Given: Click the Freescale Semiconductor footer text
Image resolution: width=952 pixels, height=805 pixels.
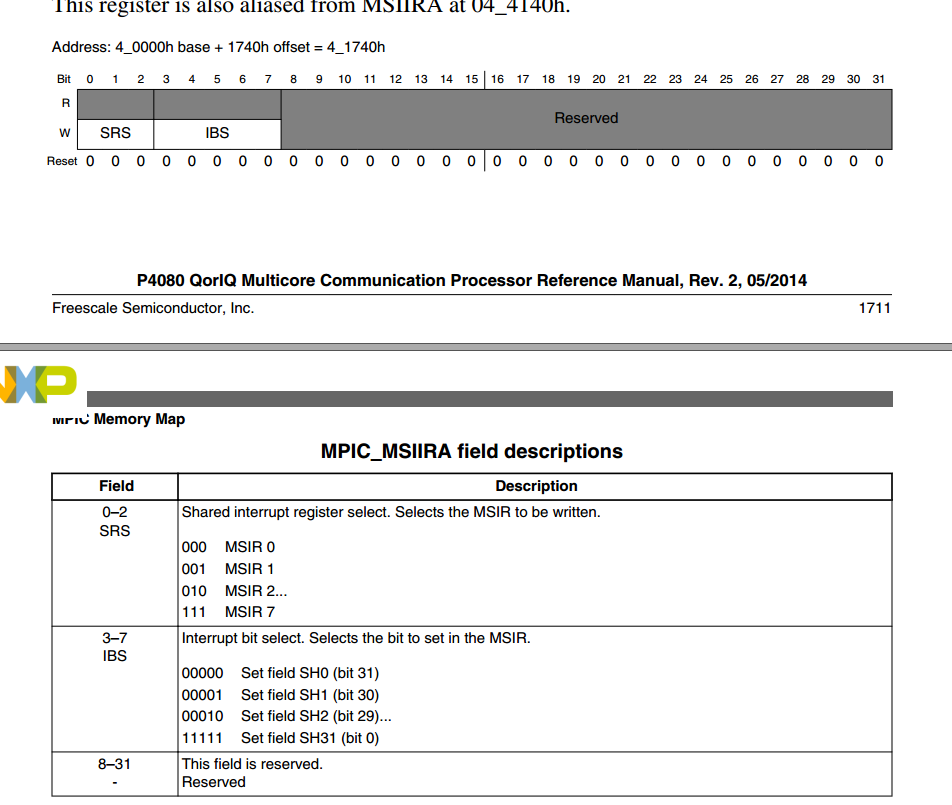Looking at the screenshot, I should coord(152,308).
